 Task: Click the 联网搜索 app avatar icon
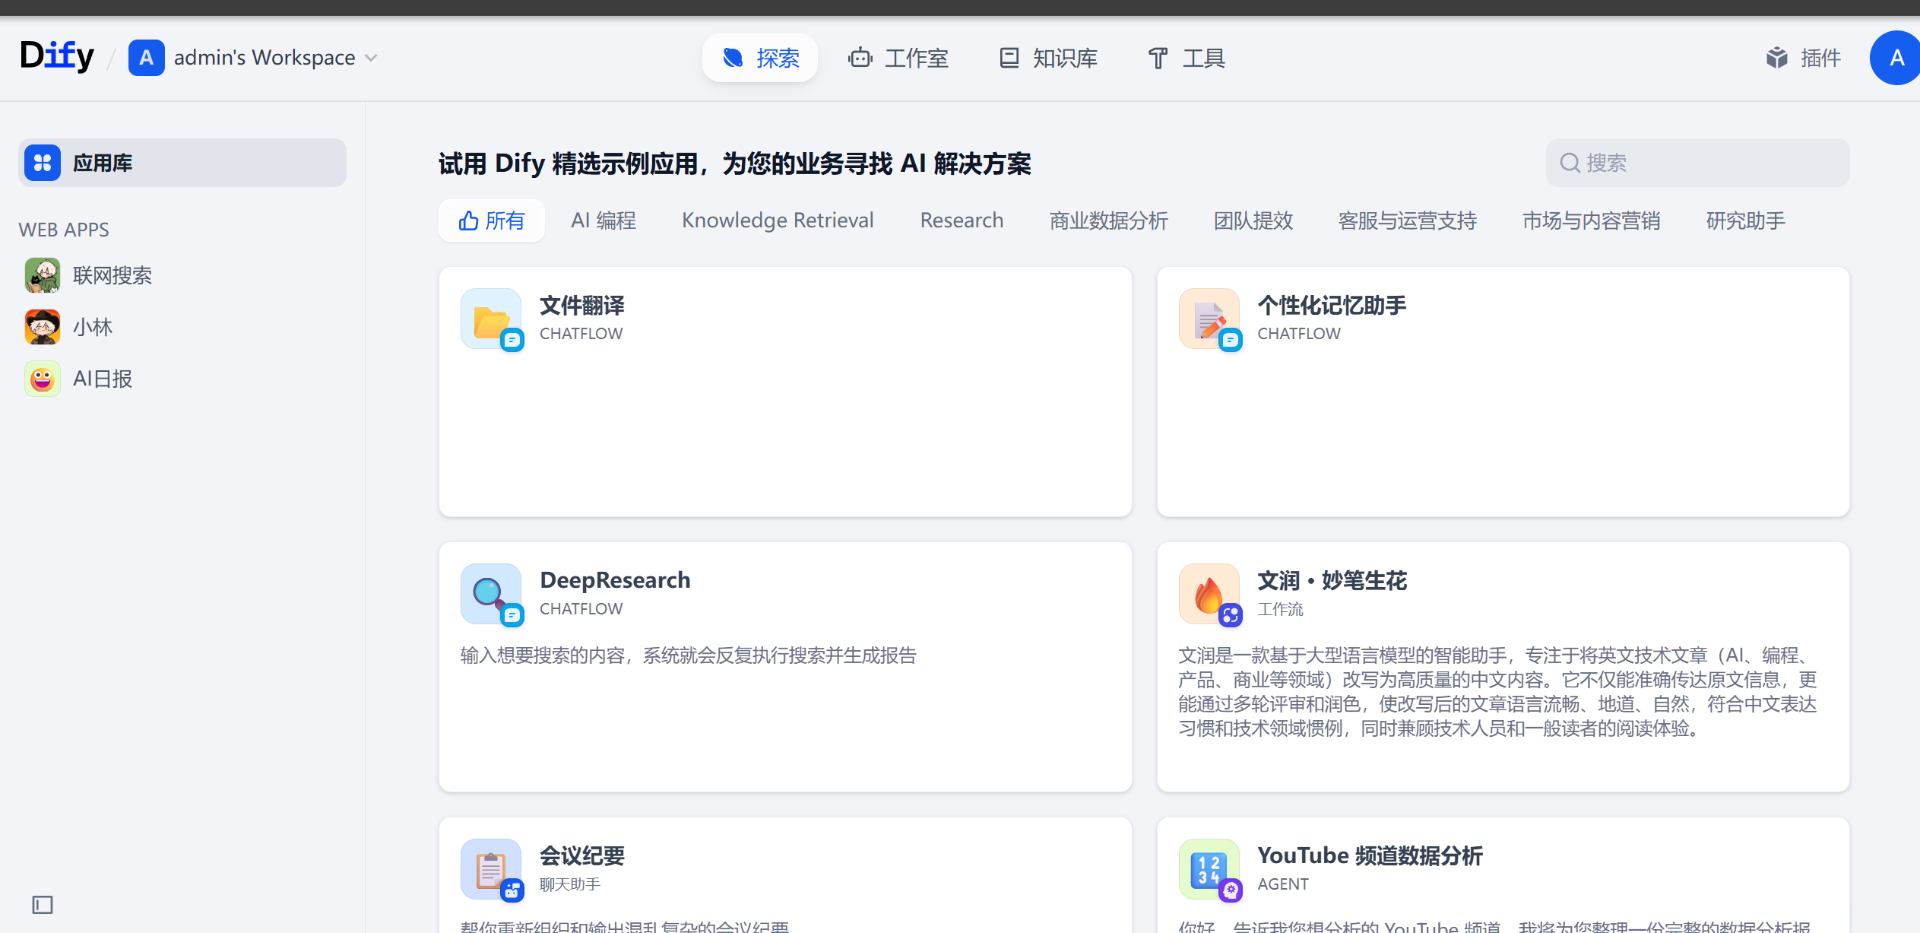[x=42, y=275]
